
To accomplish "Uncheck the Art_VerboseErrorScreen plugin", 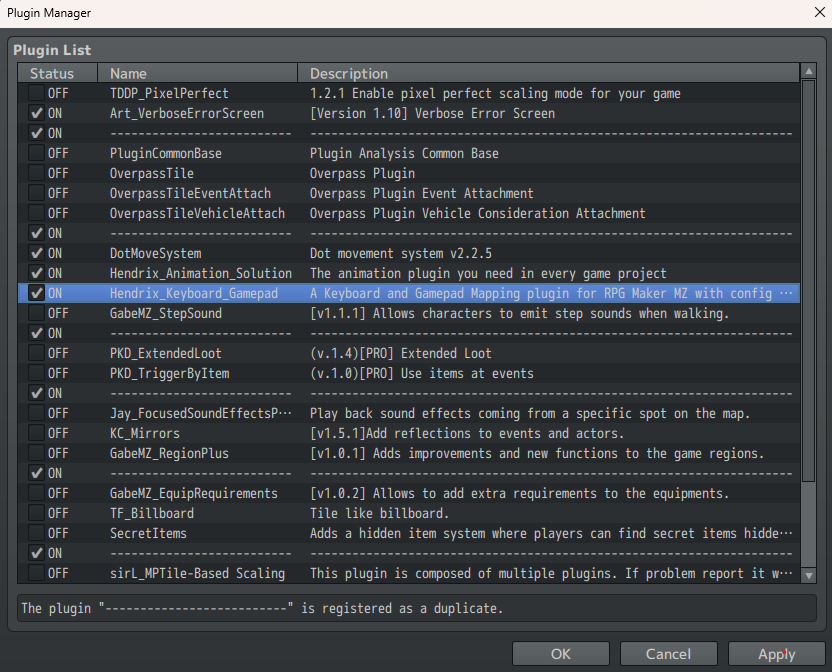I will click(x=36, y=113).
